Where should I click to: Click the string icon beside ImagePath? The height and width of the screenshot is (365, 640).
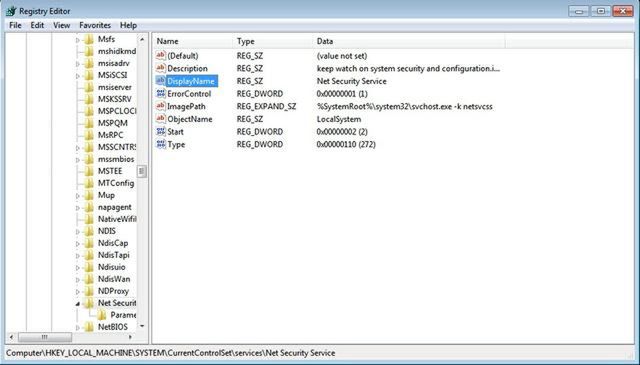point(161,106)
